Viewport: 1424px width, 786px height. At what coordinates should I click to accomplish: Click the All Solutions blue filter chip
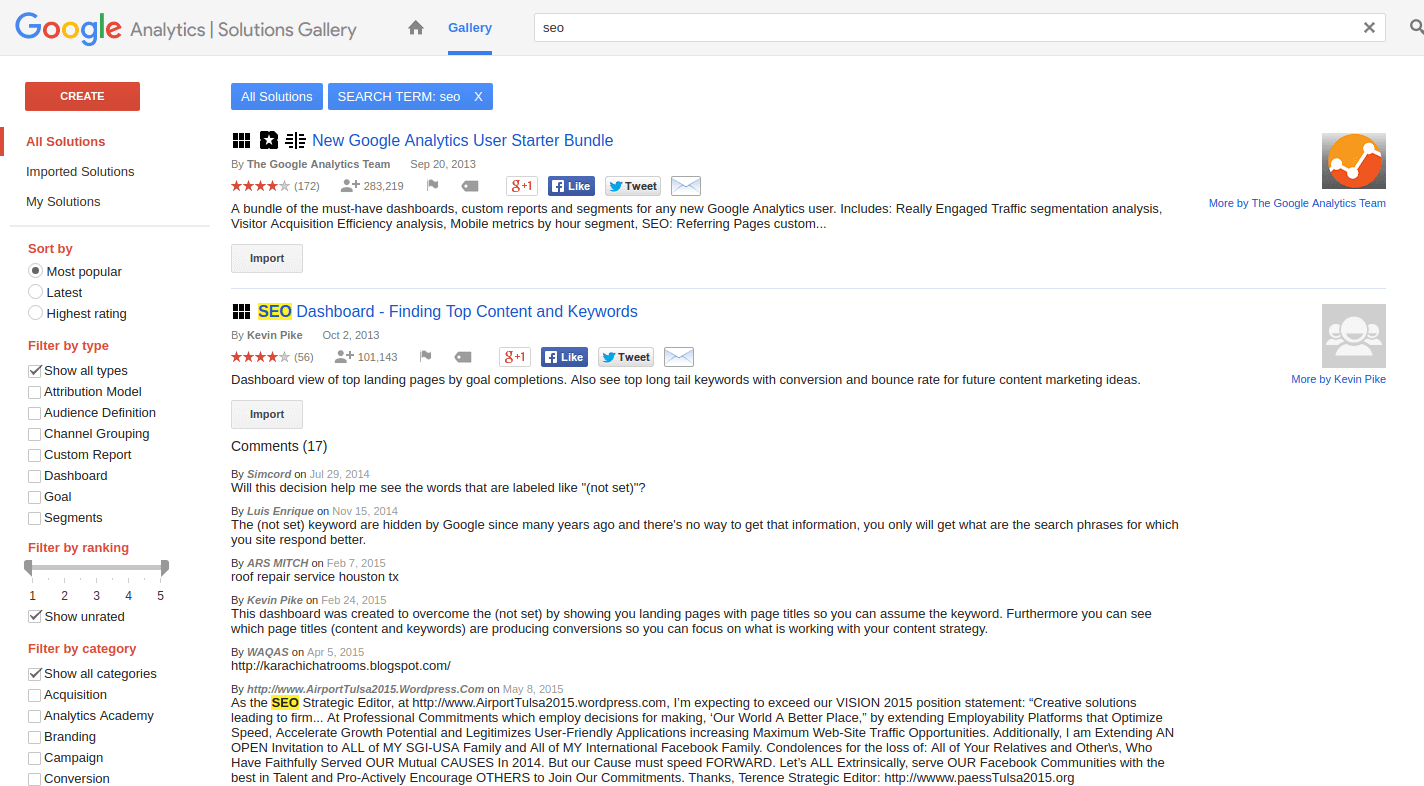[x=277, y=97]
